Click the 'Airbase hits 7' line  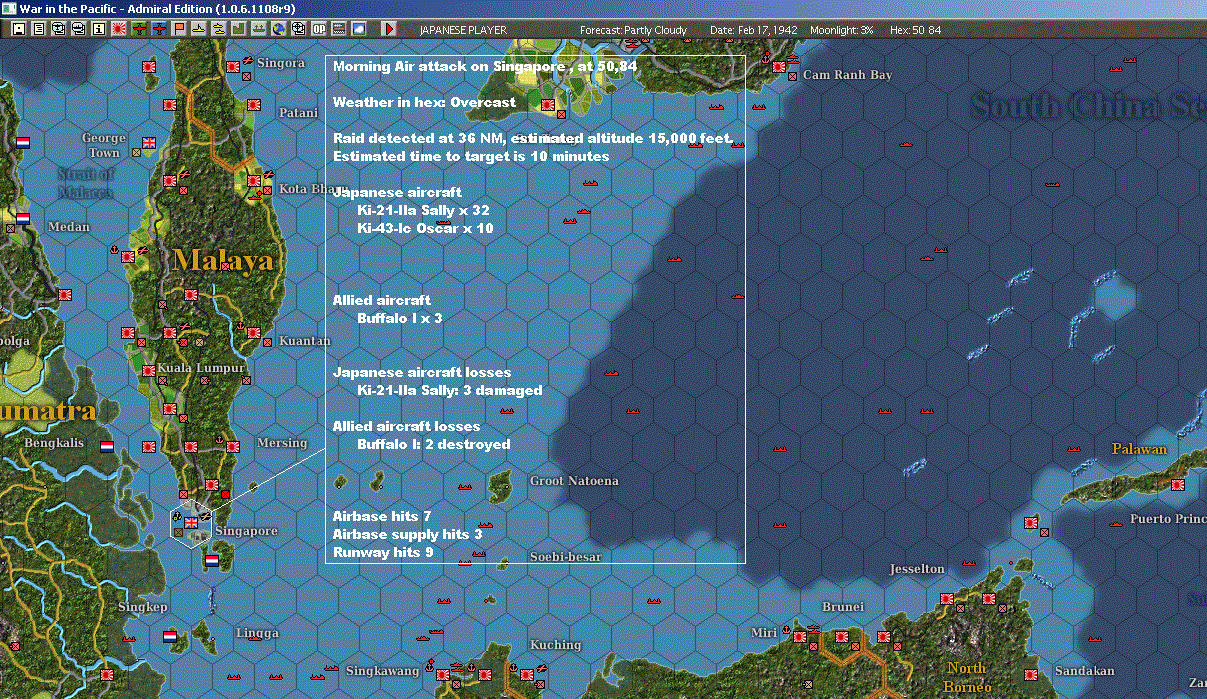[x=382, y=516]
